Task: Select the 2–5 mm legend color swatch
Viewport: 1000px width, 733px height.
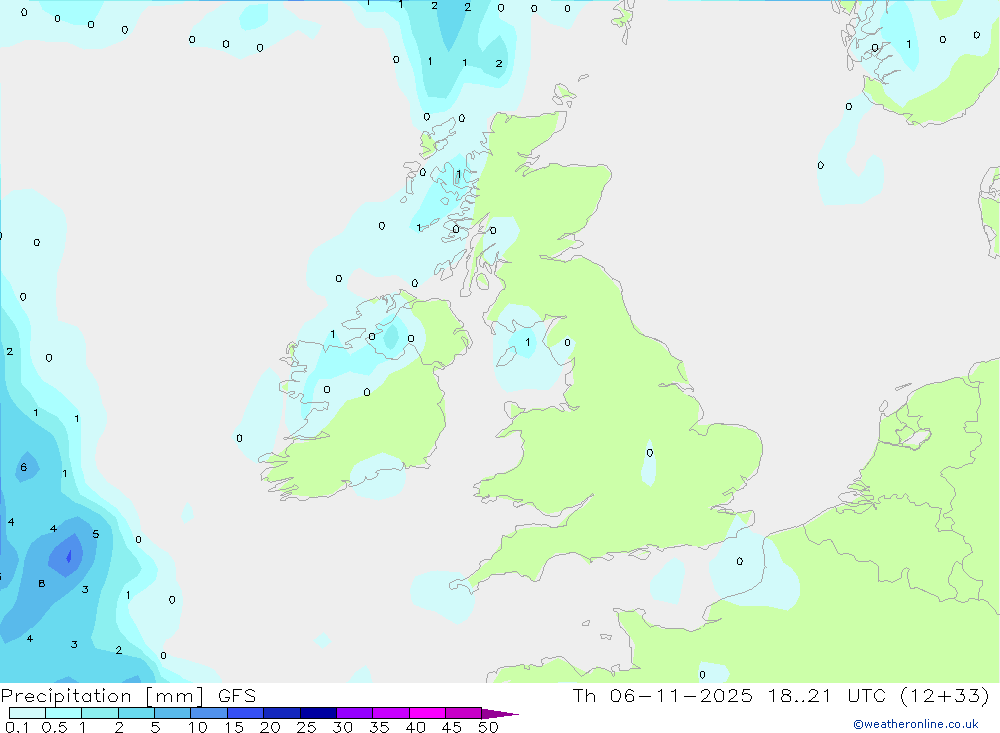Action: click(136, 713)
